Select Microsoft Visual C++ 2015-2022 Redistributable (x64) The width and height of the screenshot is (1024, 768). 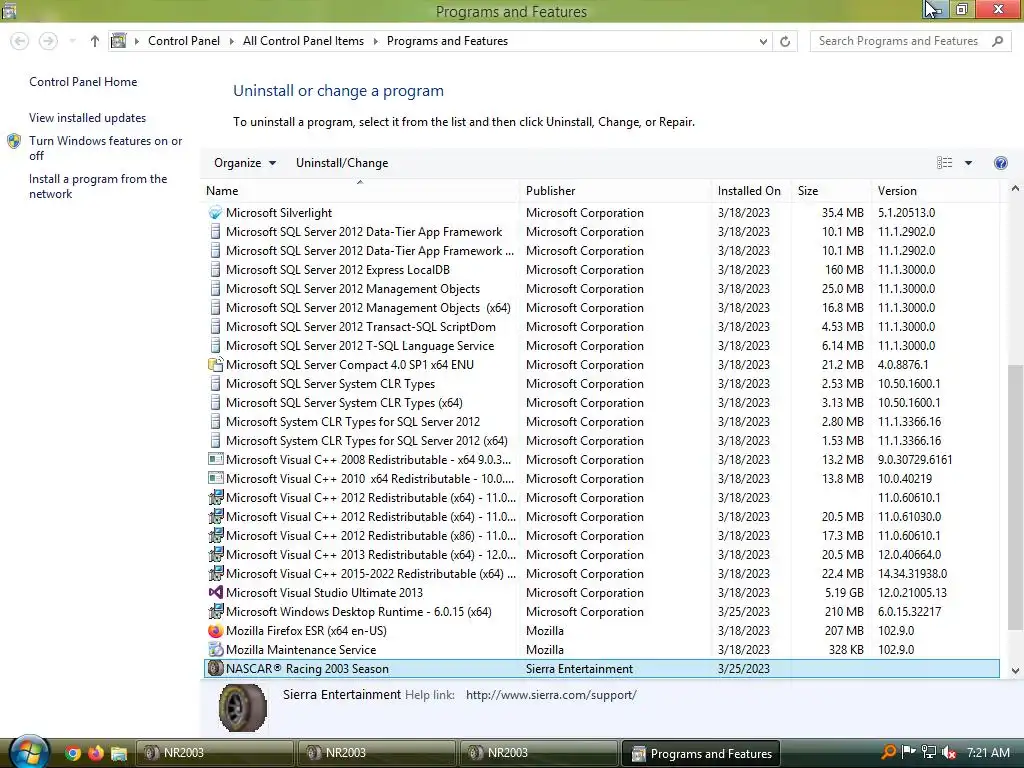(x=600, y=573)
